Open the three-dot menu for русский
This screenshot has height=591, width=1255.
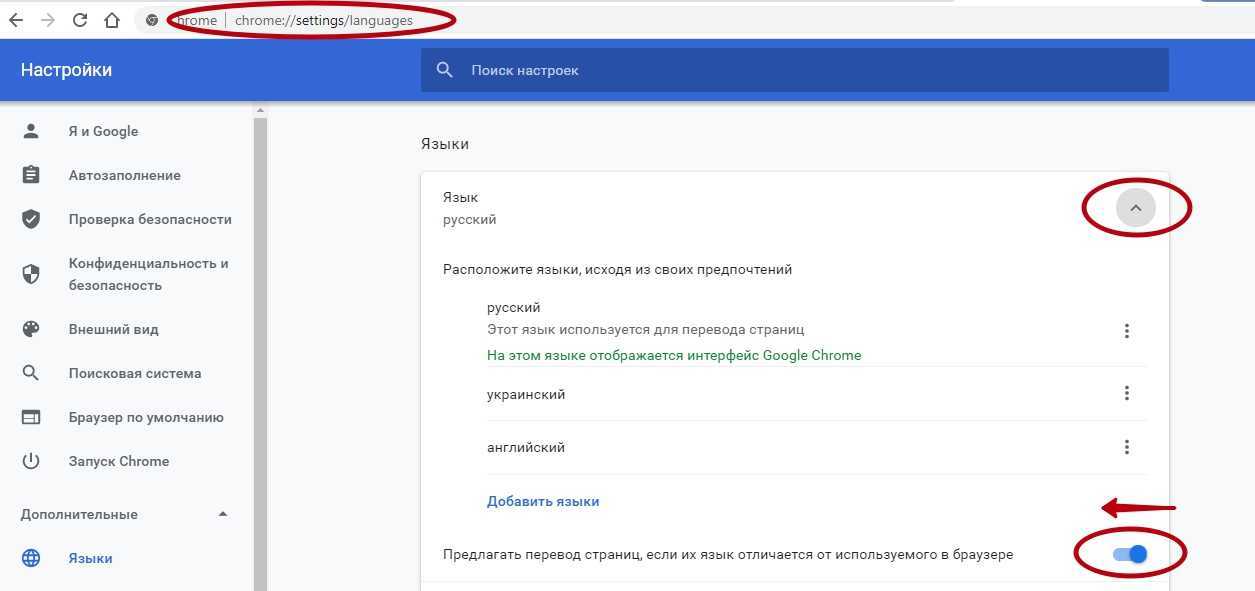1127,331
